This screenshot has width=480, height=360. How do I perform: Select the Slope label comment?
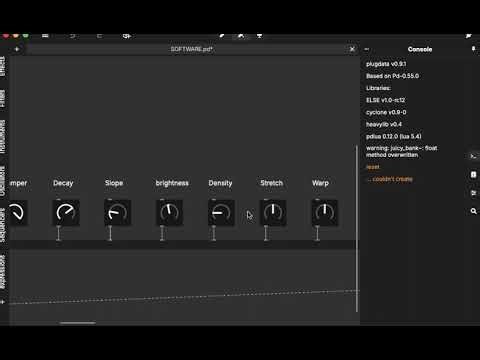114,183
